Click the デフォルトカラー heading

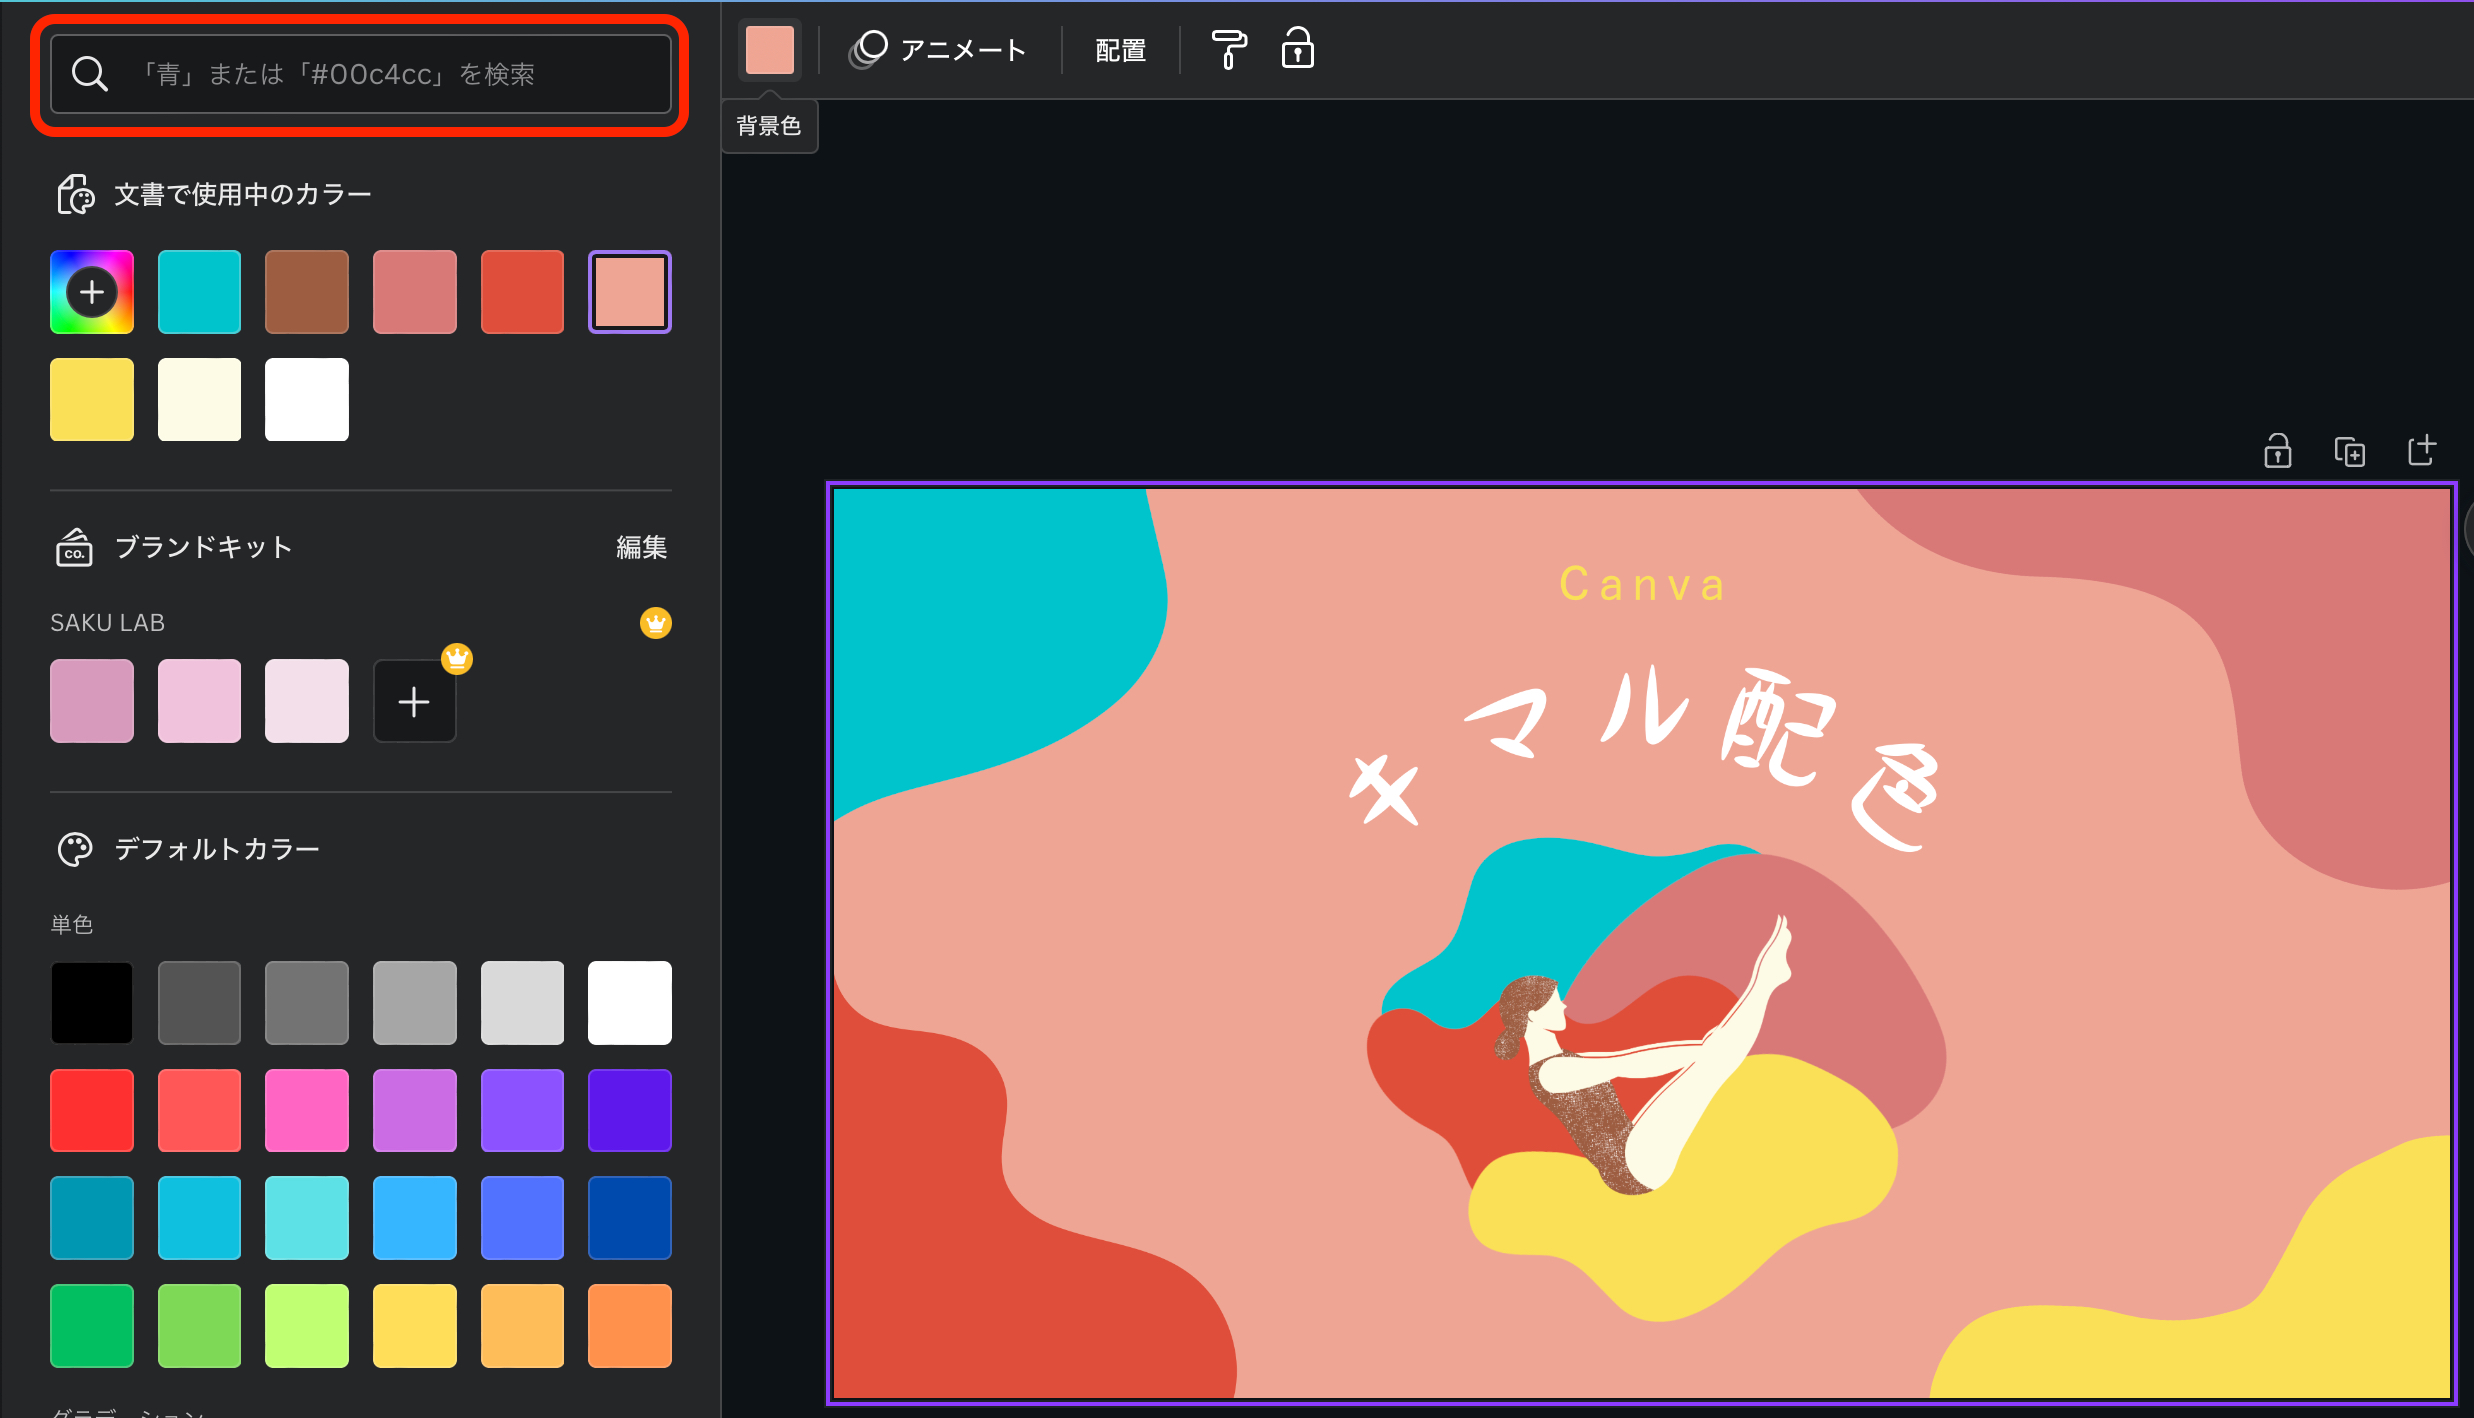[217, 849]
